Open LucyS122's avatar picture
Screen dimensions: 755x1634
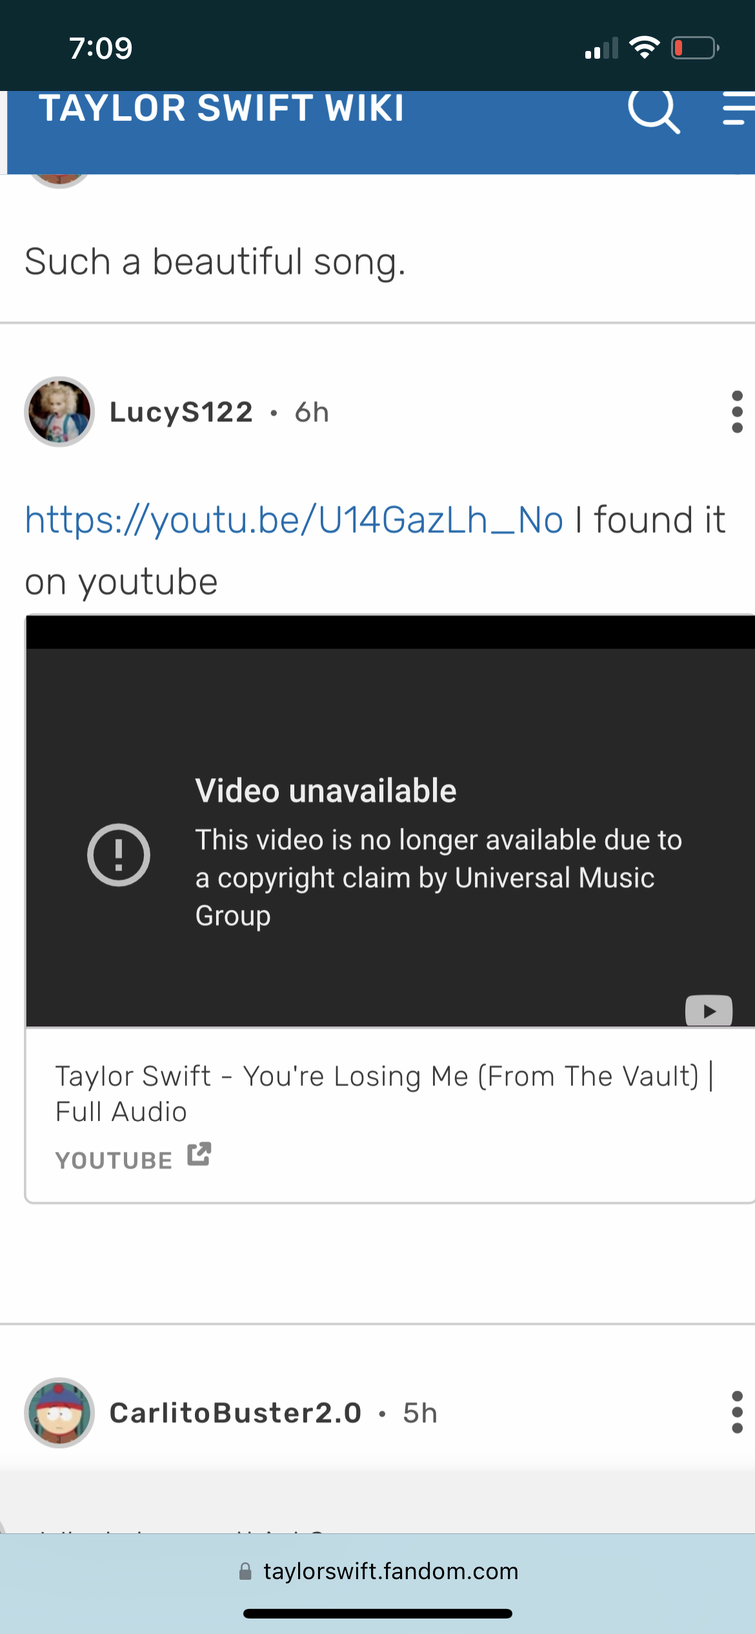[59, 411]
